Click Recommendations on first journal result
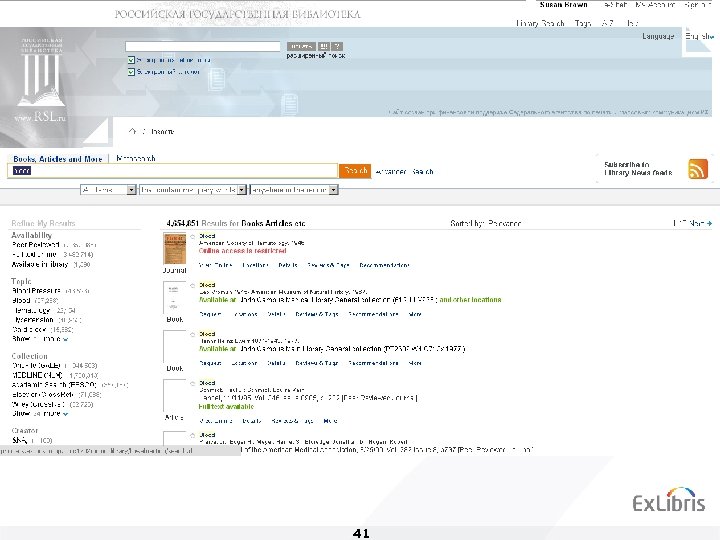 click(384, 265)
